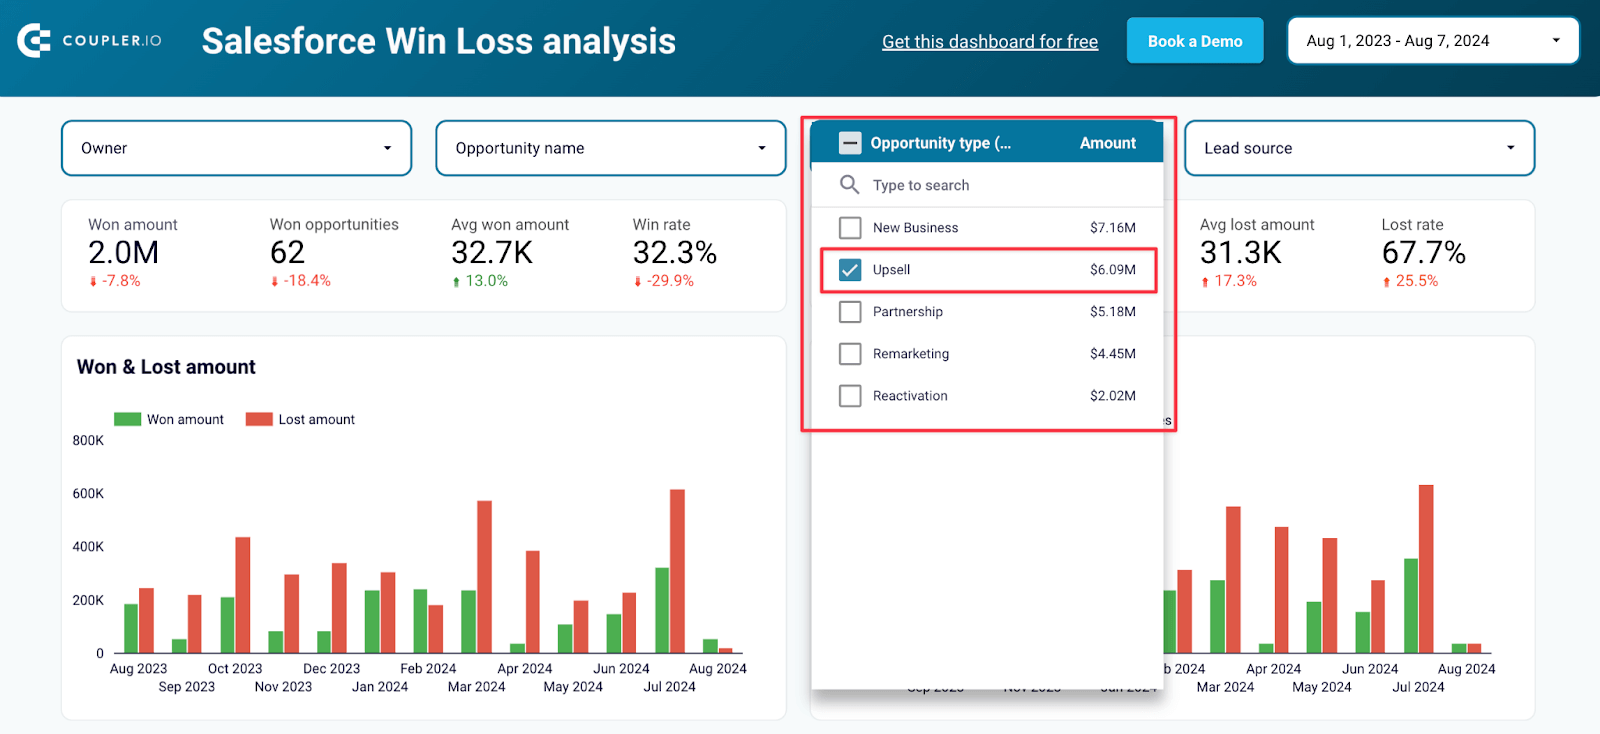Click the tall red Mar 2024 bar, left chart
This screenshot has width=1600, height=734.
pyautogui.click(x=485, y=577)
